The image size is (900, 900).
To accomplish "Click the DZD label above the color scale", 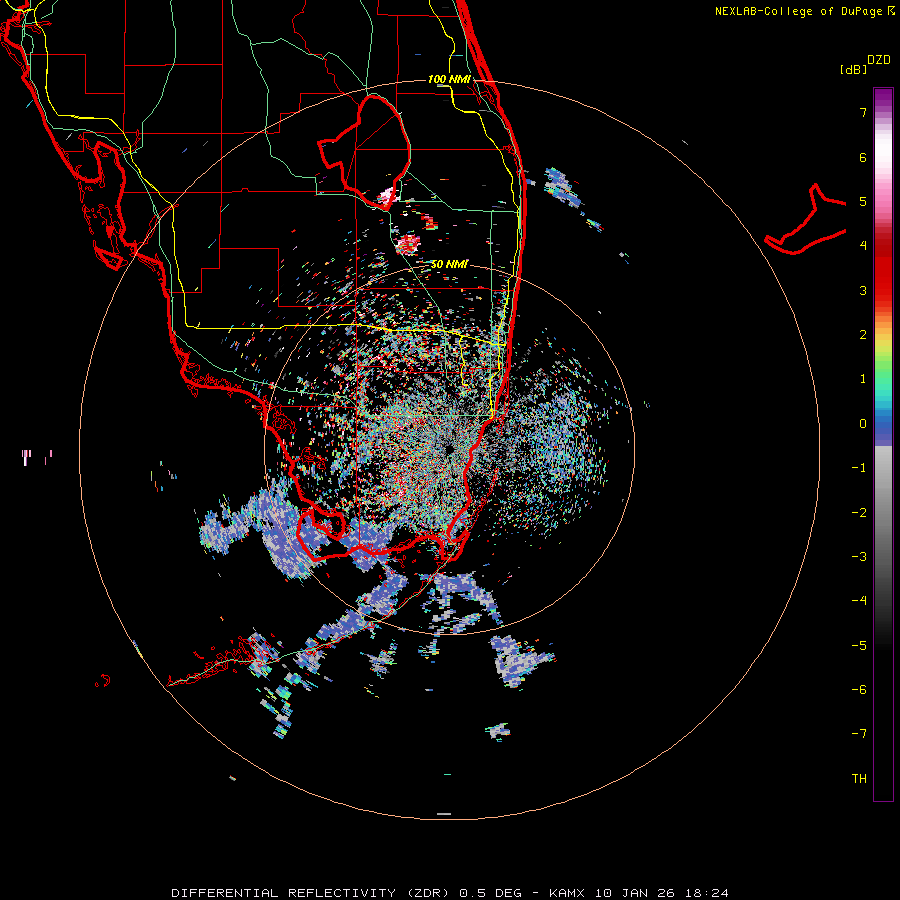I will 879,60.
